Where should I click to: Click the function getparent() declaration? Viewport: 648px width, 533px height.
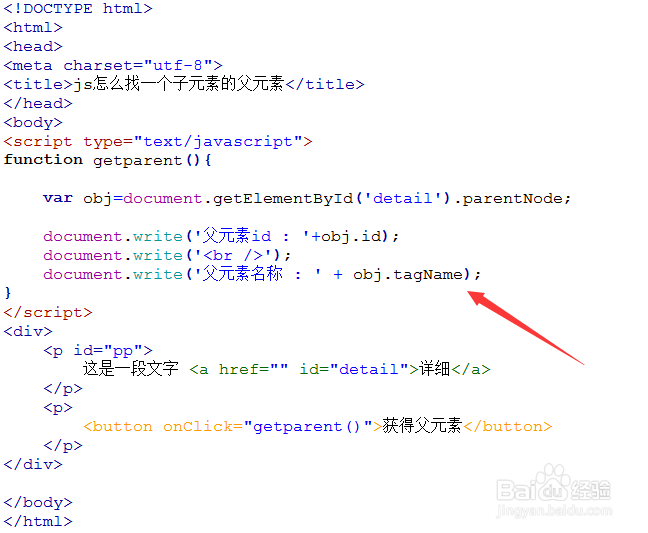[107, 160]
